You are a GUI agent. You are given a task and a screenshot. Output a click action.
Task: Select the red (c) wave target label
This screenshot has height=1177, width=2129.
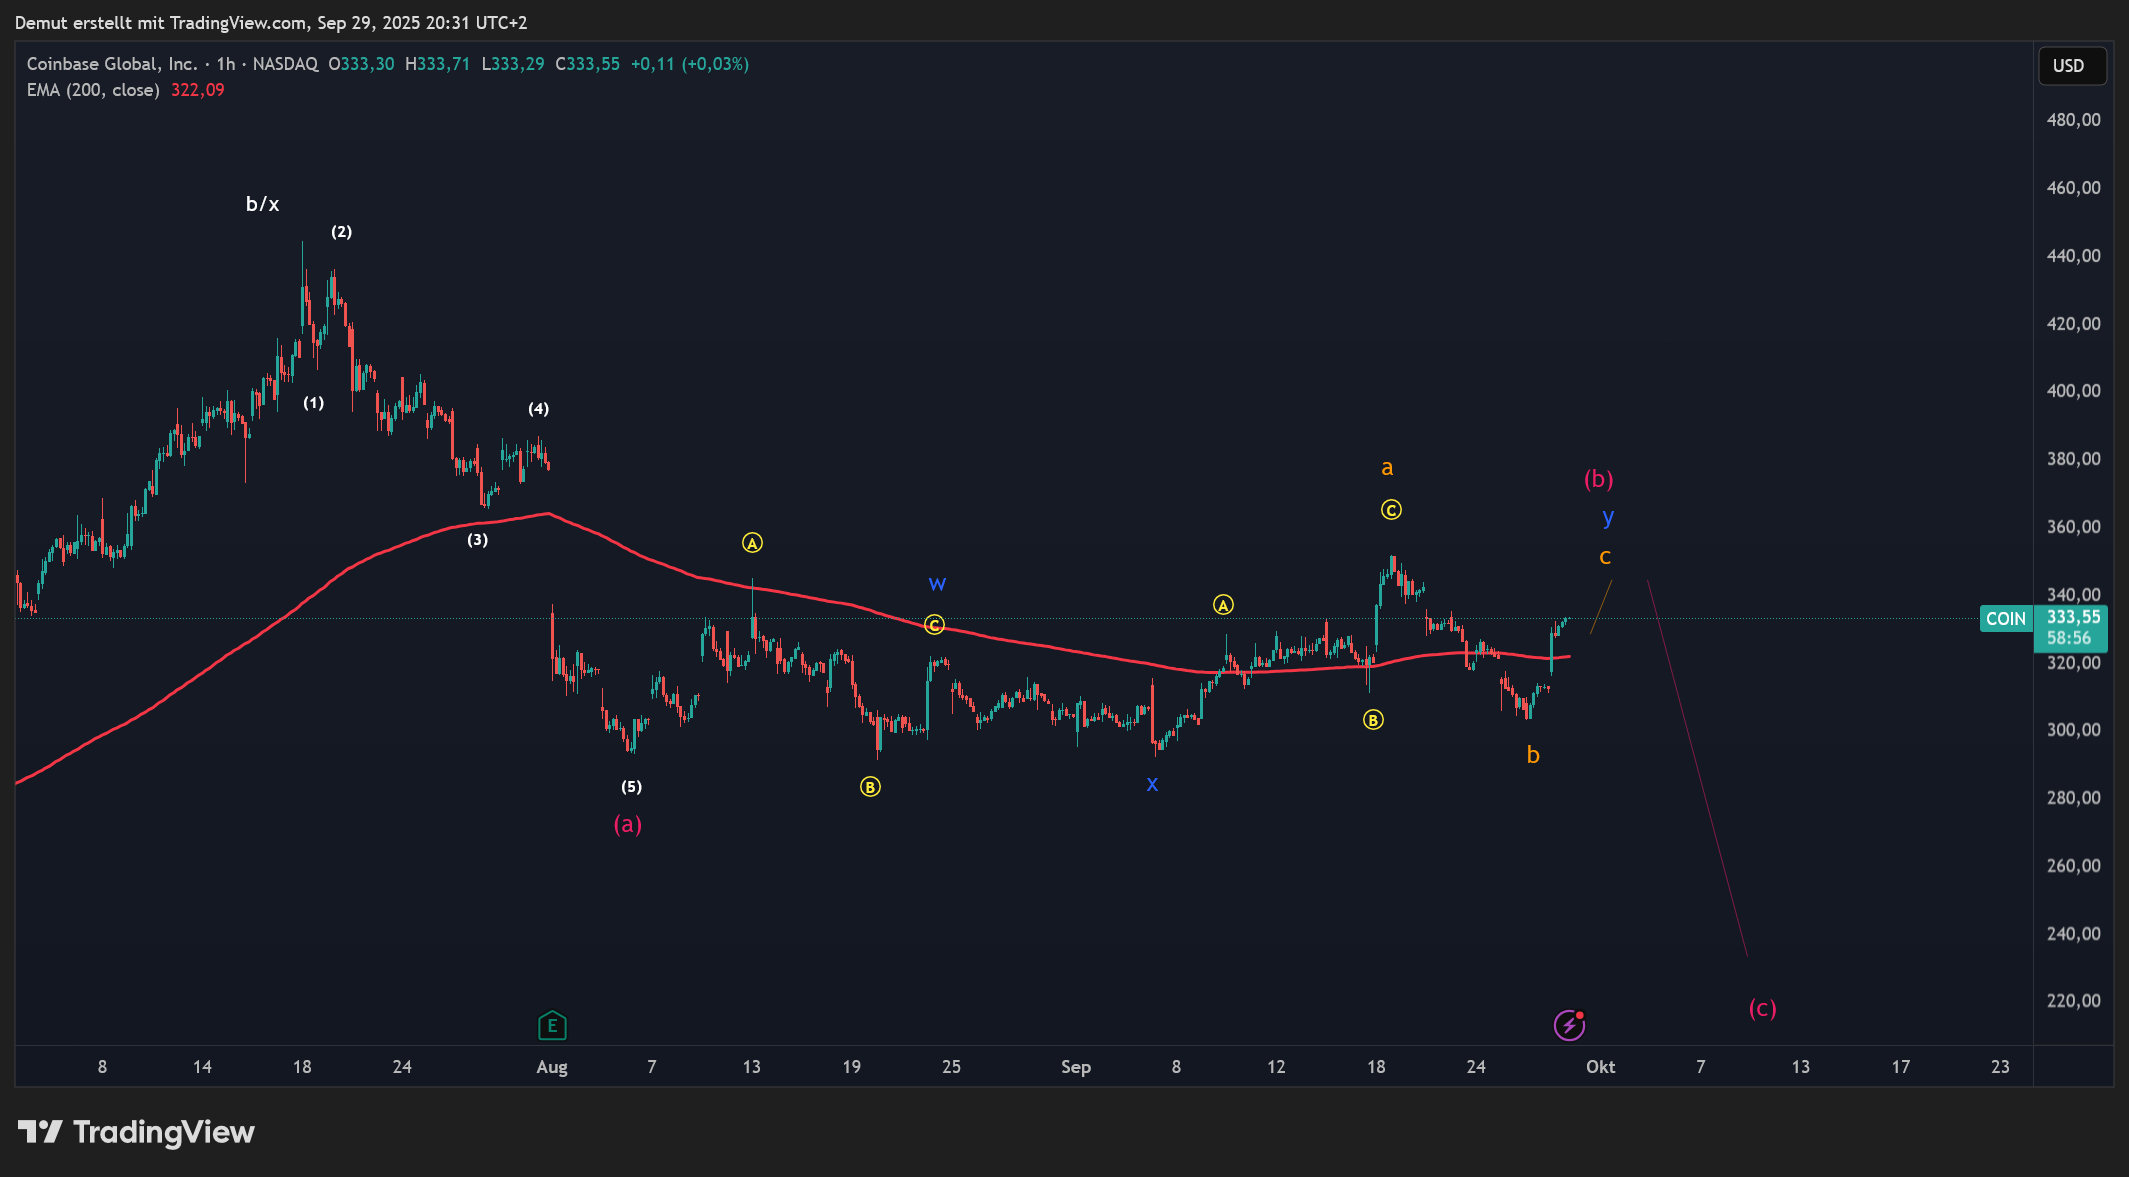pyautogui.click(x=1762, y=1008)
